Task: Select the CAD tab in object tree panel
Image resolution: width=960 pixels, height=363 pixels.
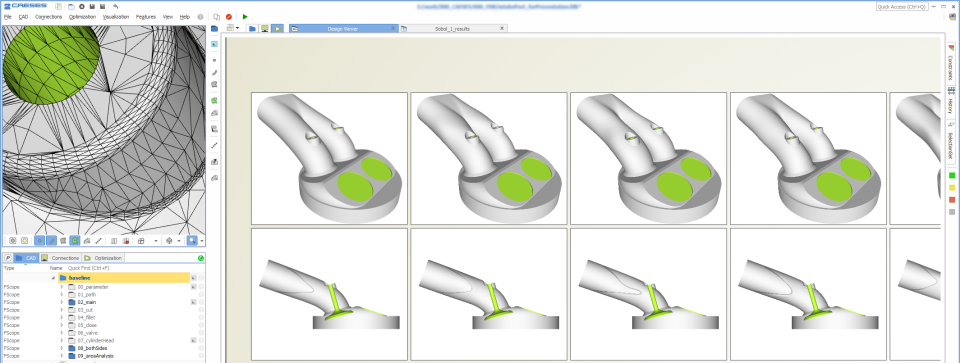Action: pyautogui.click(x=26, y=258)
